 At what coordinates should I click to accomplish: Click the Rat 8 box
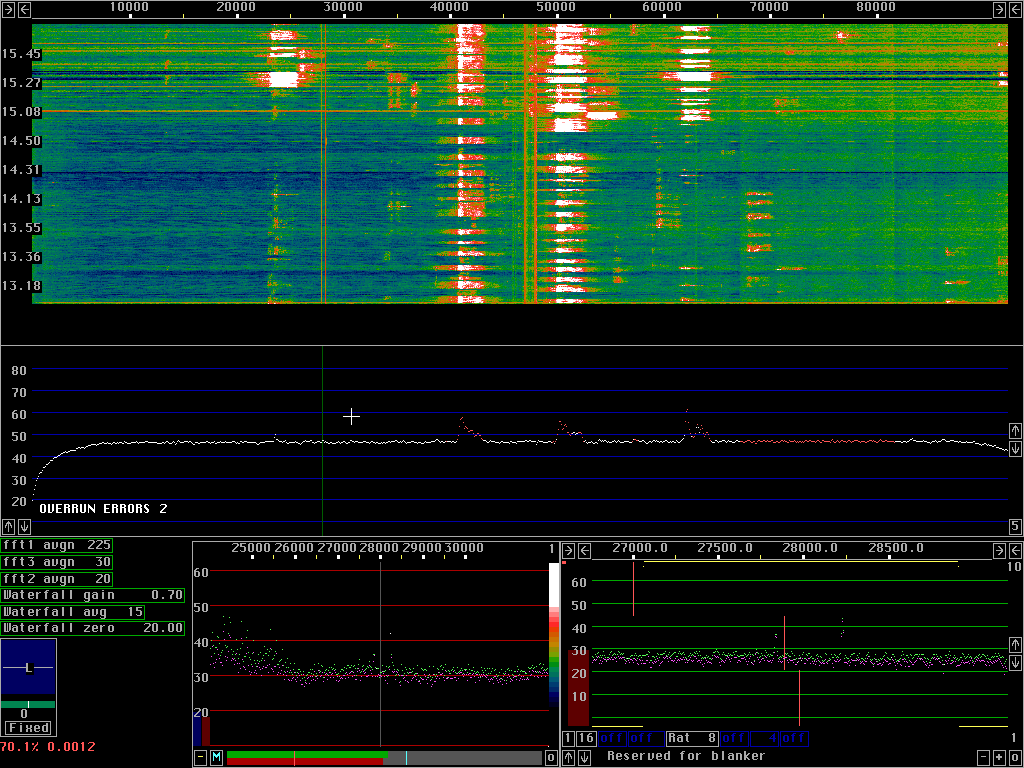point(692,739)
